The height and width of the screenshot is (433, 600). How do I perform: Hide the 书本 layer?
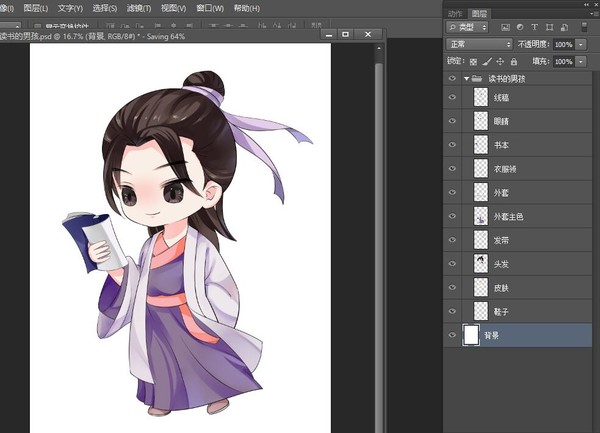pyautogui.click(x=452, y=145)
